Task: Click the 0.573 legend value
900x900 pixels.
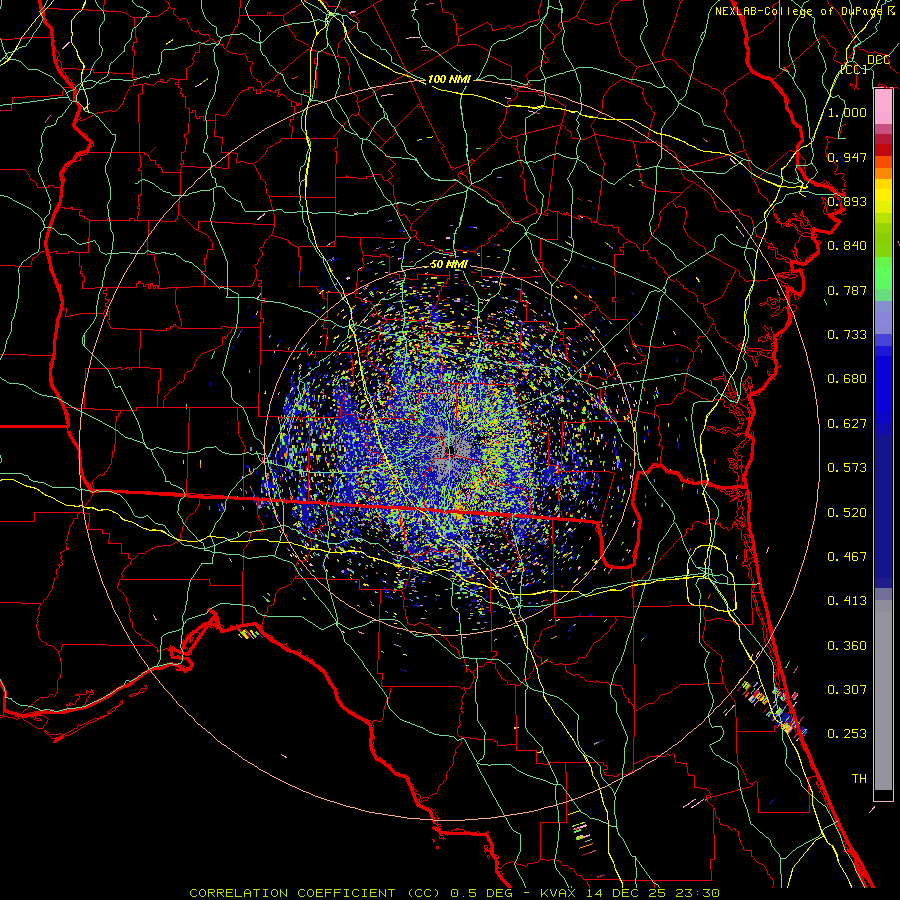Action: 847,468
